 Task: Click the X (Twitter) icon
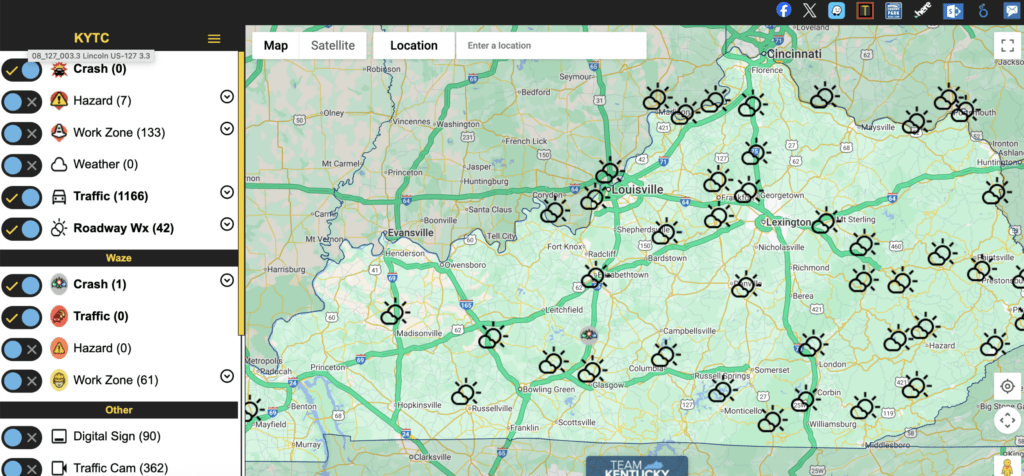pos(811,10)
